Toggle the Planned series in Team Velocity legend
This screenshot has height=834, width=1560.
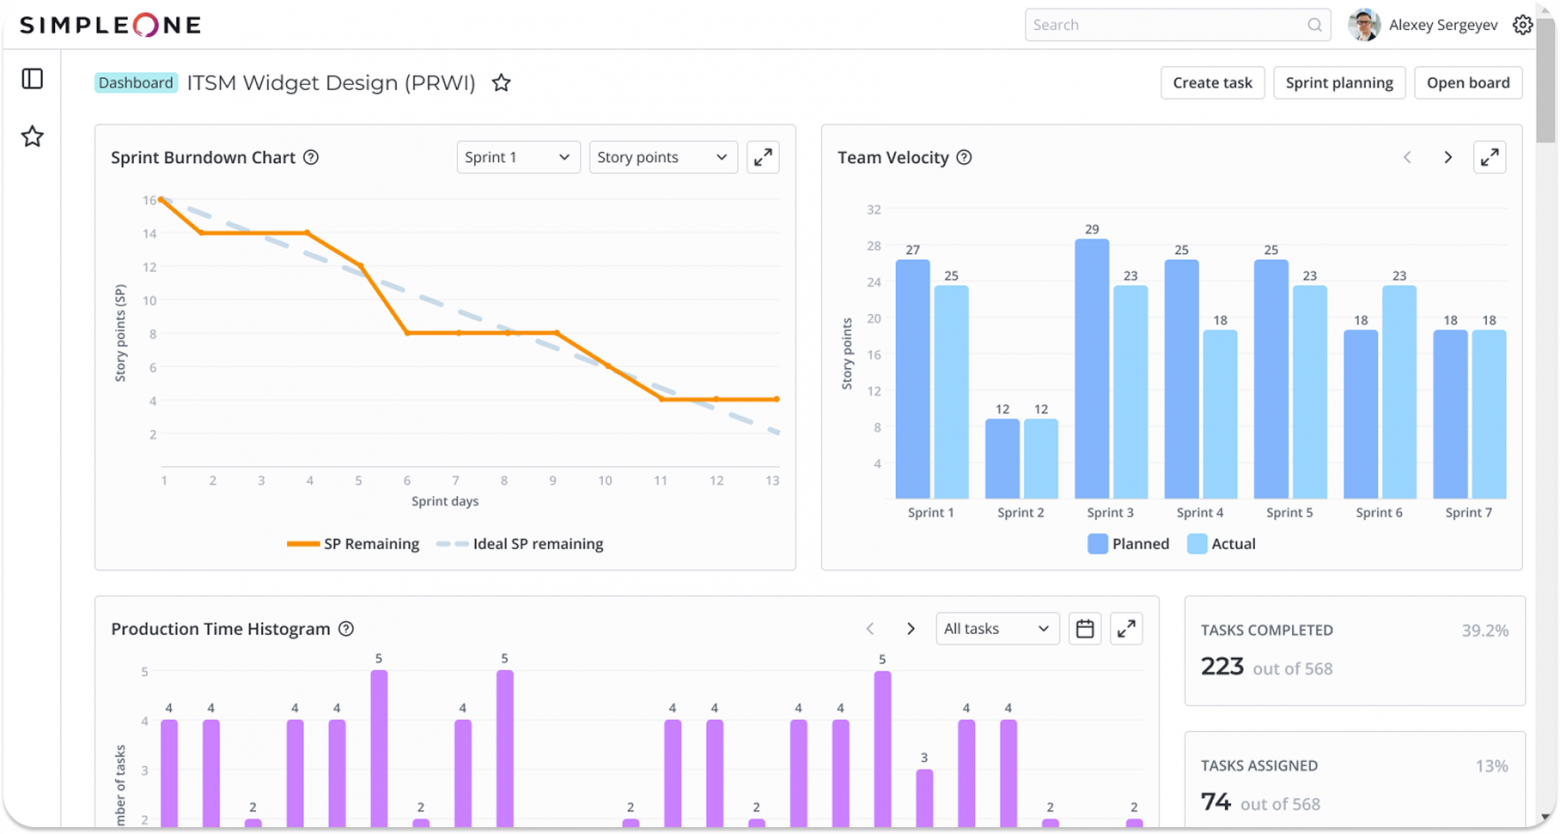[1128, 543]
